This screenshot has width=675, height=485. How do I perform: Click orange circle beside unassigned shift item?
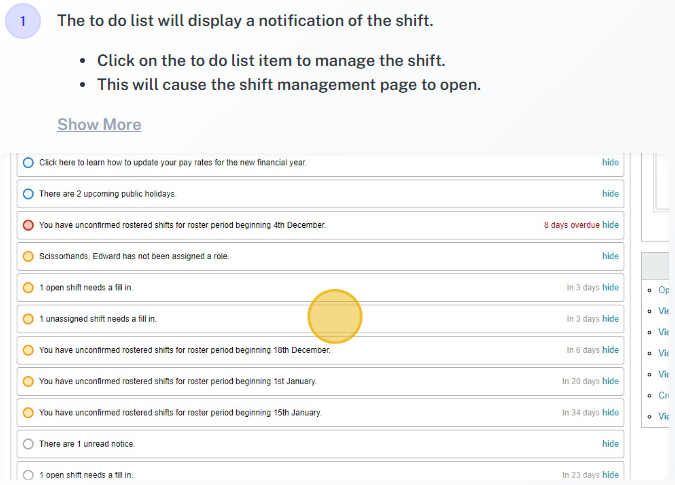pos(28,319)
